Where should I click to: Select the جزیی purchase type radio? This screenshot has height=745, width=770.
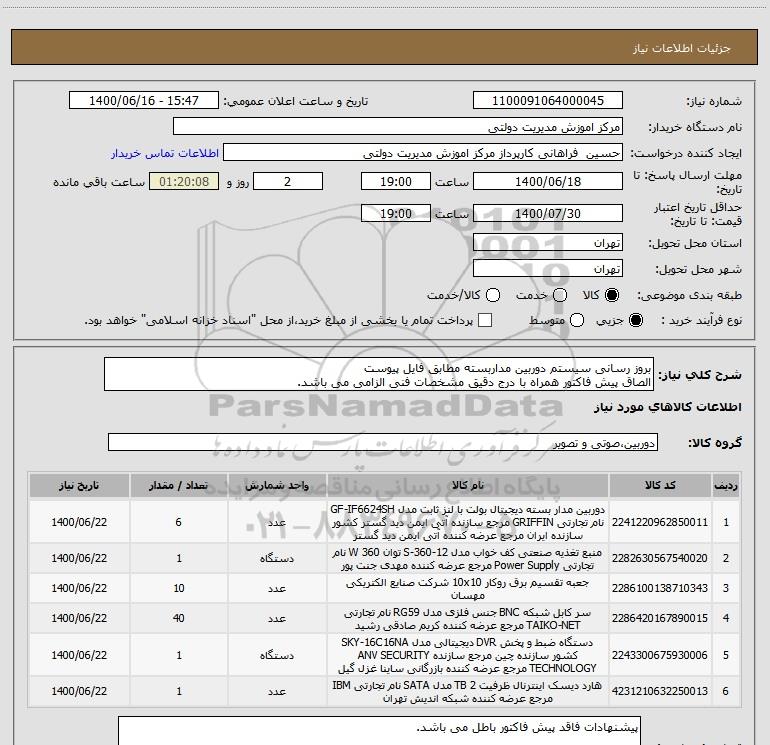point(636,320)
